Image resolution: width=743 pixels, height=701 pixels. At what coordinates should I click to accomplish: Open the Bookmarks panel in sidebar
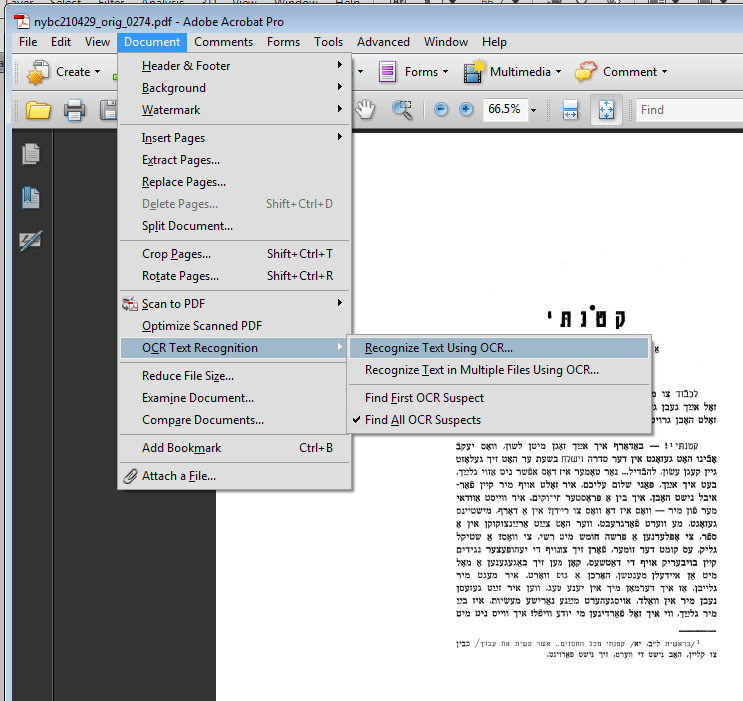pyautogui.click(x=31, y=197)
